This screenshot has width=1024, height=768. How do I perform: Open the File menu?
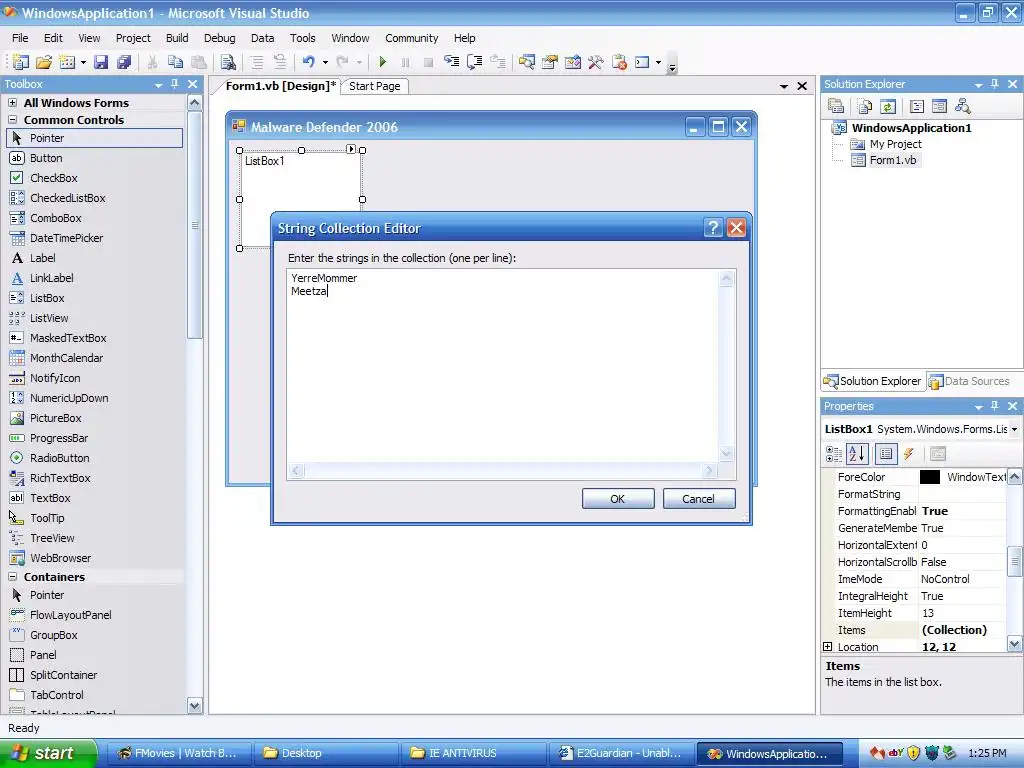click(x=20, y=38)
